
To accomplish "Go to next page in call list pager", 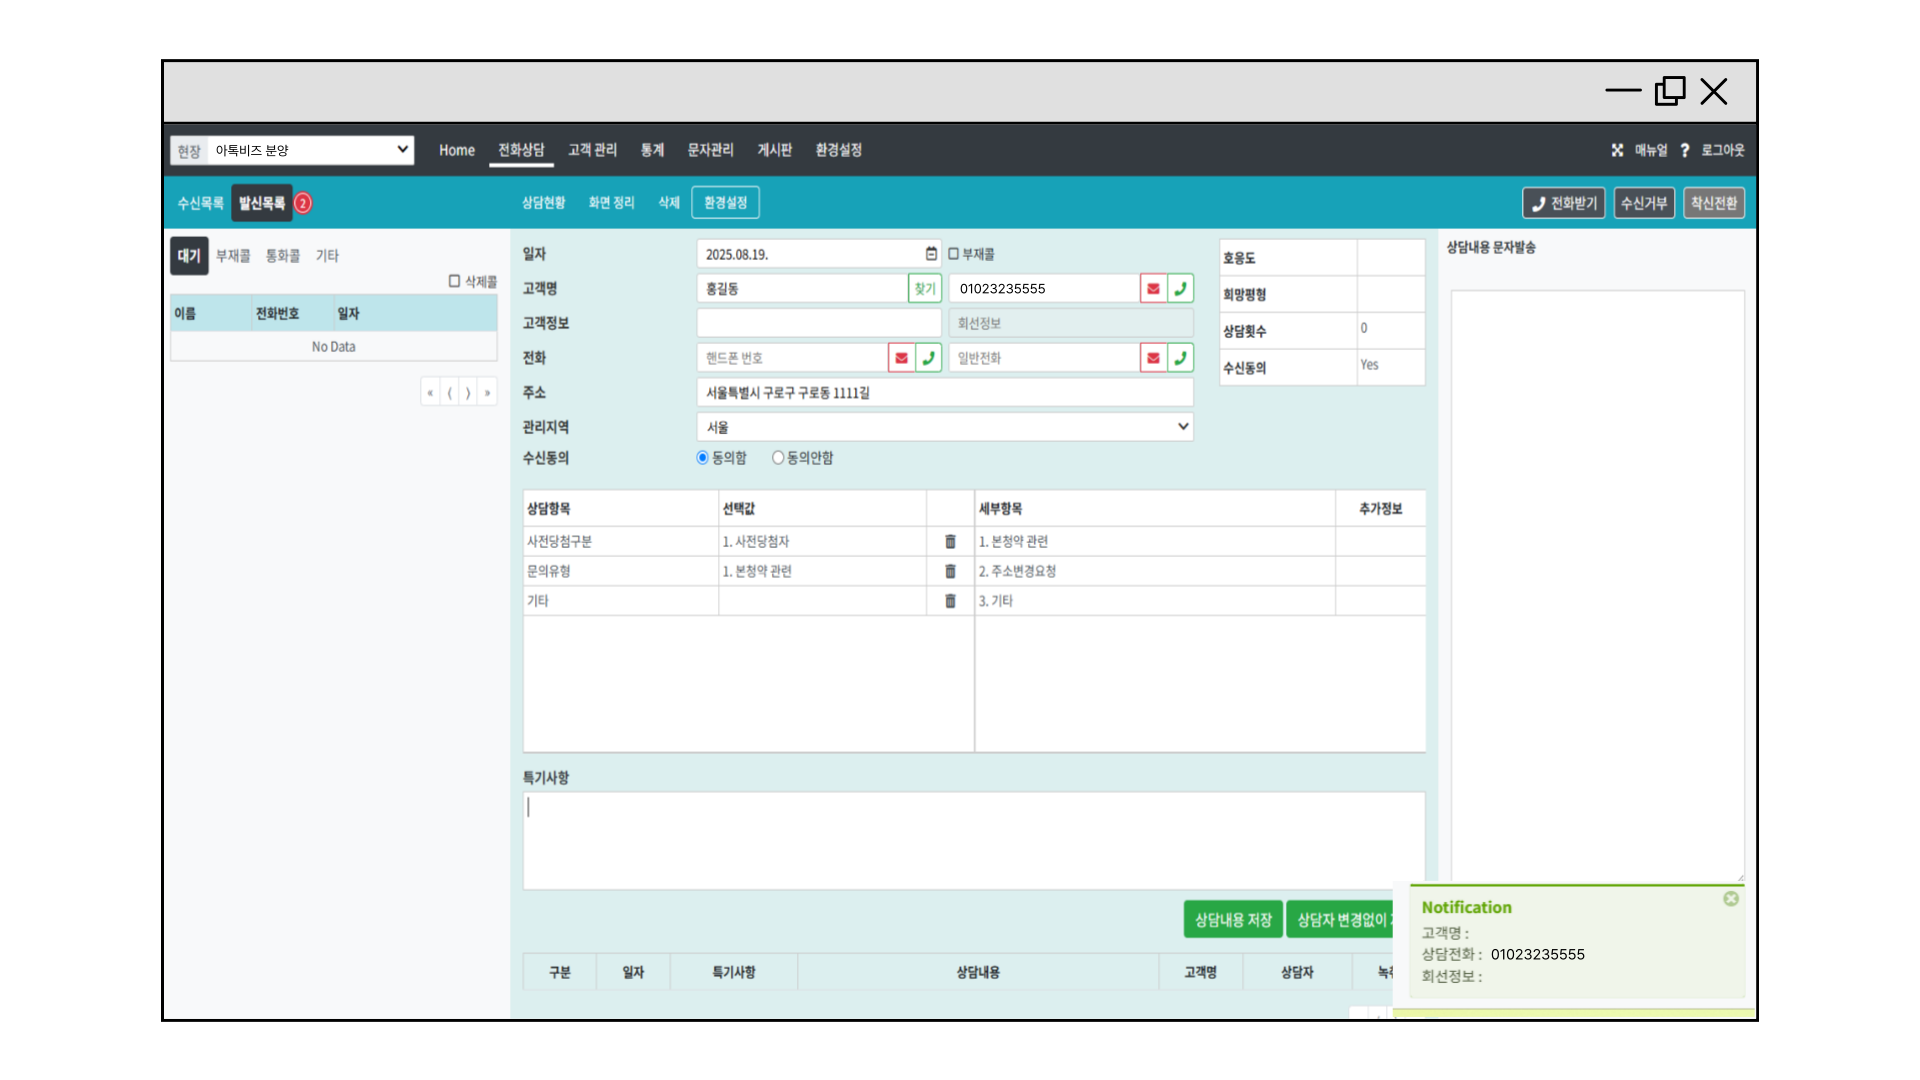I will point(468,393).
